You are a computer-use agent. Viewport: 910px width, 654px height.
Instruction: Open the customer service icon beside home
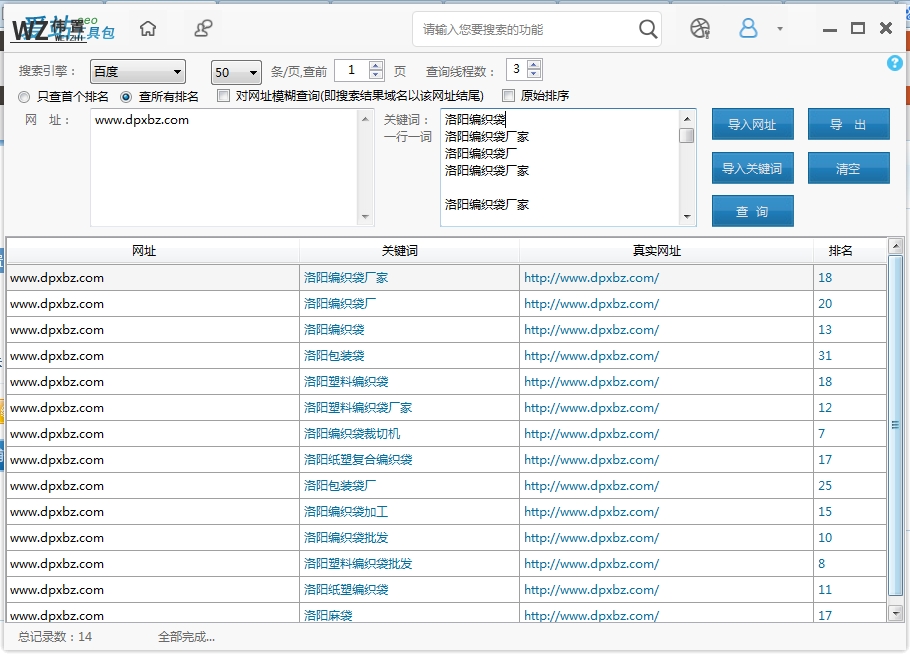tap(203, 29)
